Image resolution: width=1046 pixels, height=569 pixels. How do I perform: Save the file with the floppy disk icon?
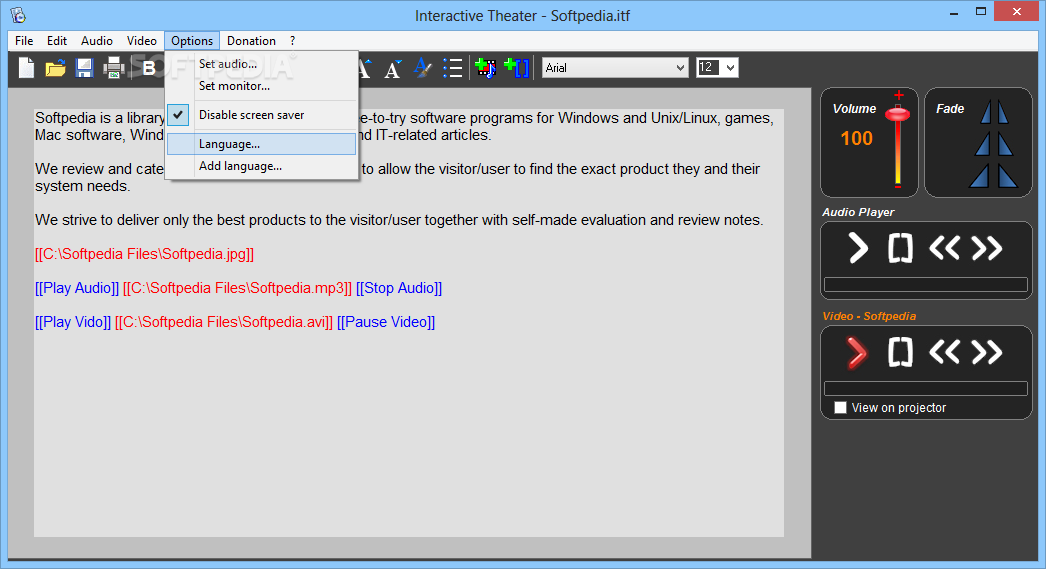pos(84,68)
